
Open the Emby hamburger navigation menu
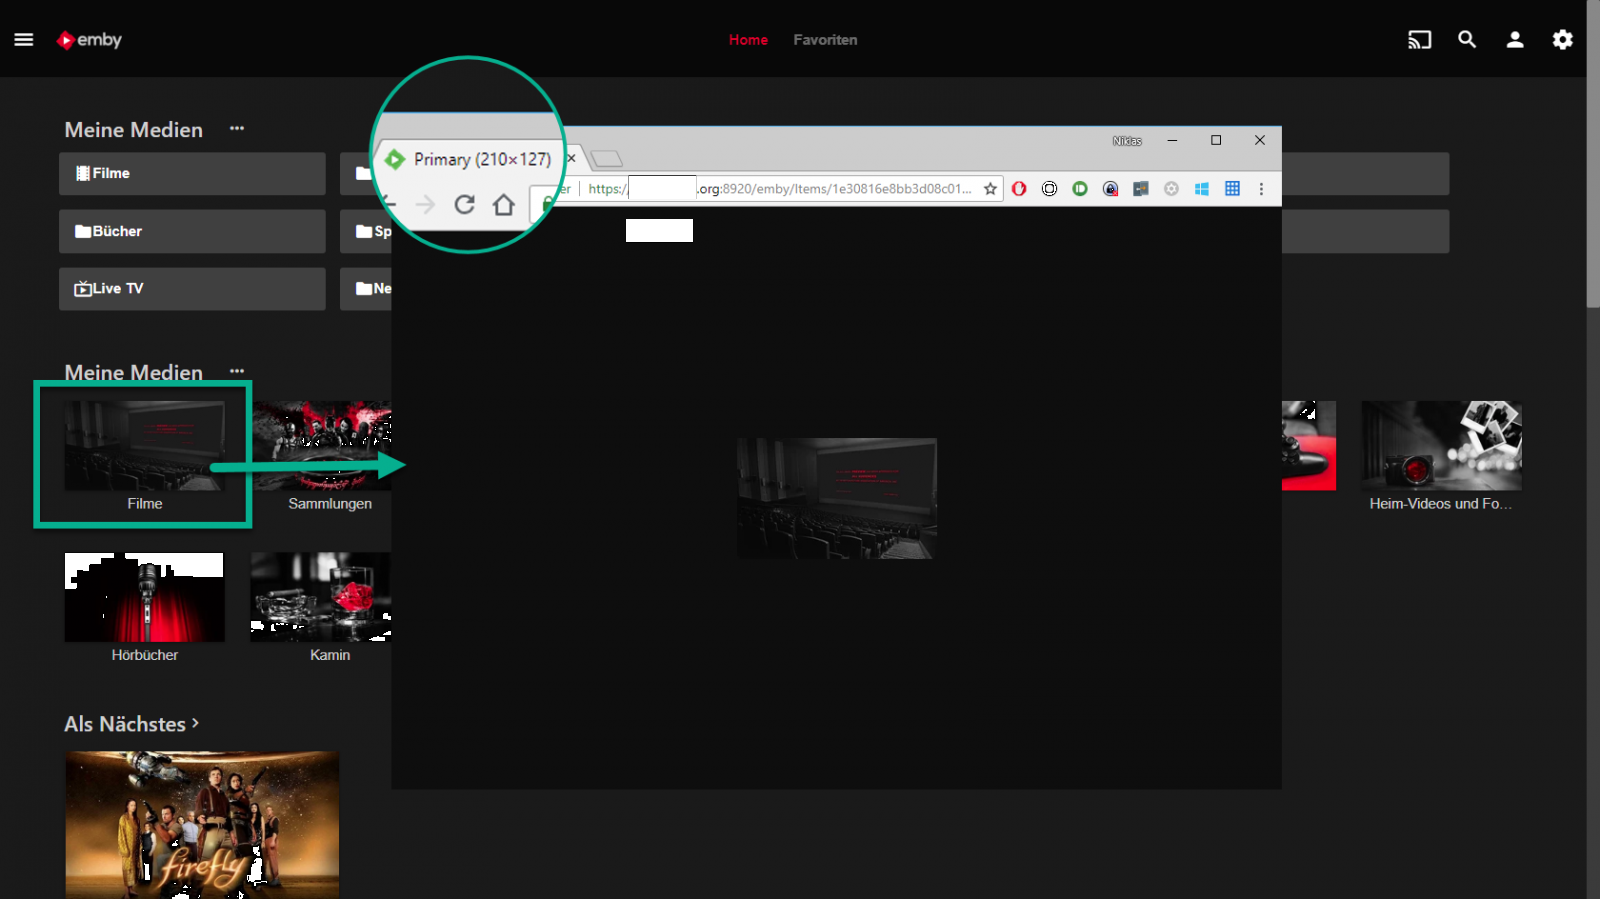click(24, 40)
